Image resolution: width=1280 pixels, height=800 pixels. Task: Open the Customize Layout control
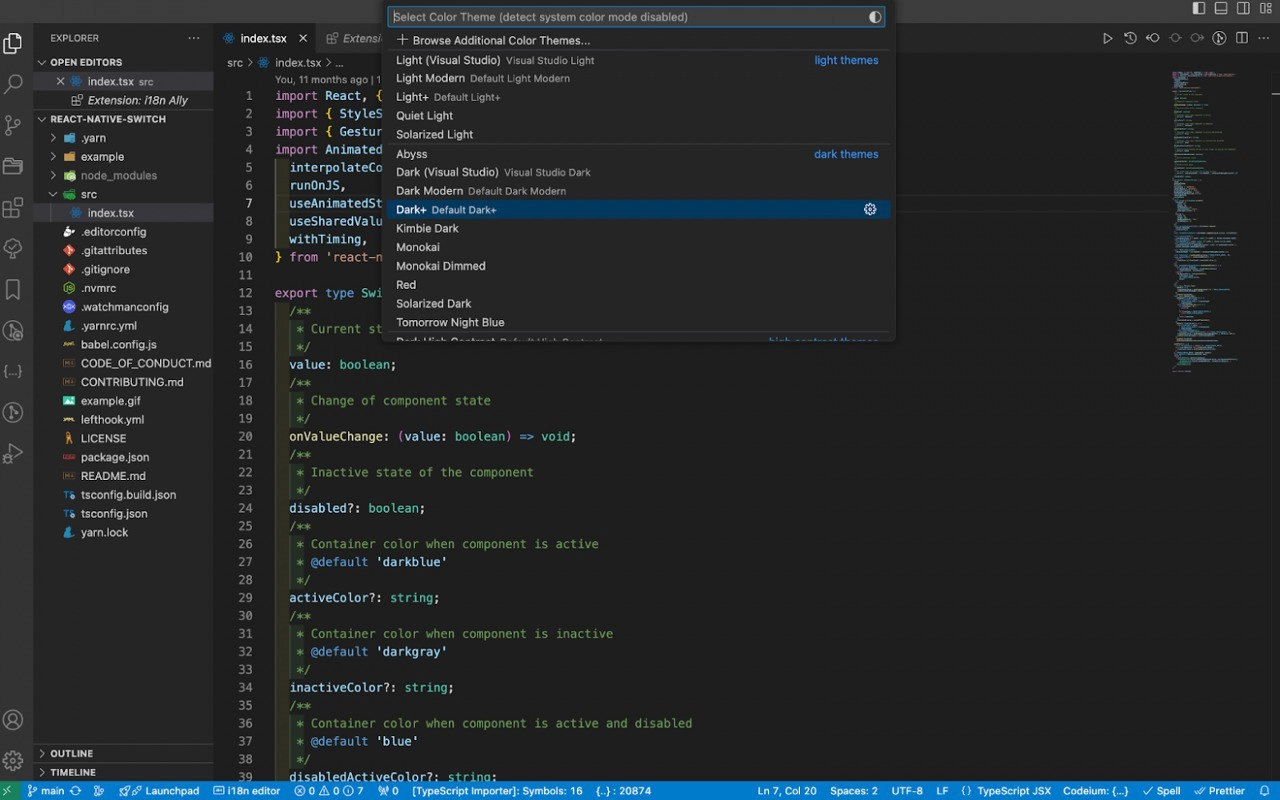tap(1265, 8)
